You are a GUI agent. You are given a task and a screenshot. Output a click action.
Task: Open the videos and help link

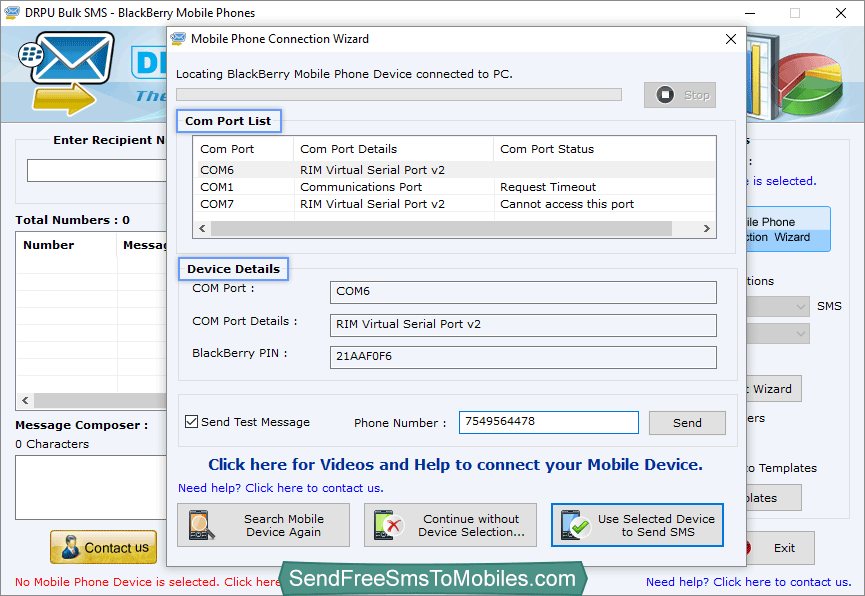(x=455, y=465)
